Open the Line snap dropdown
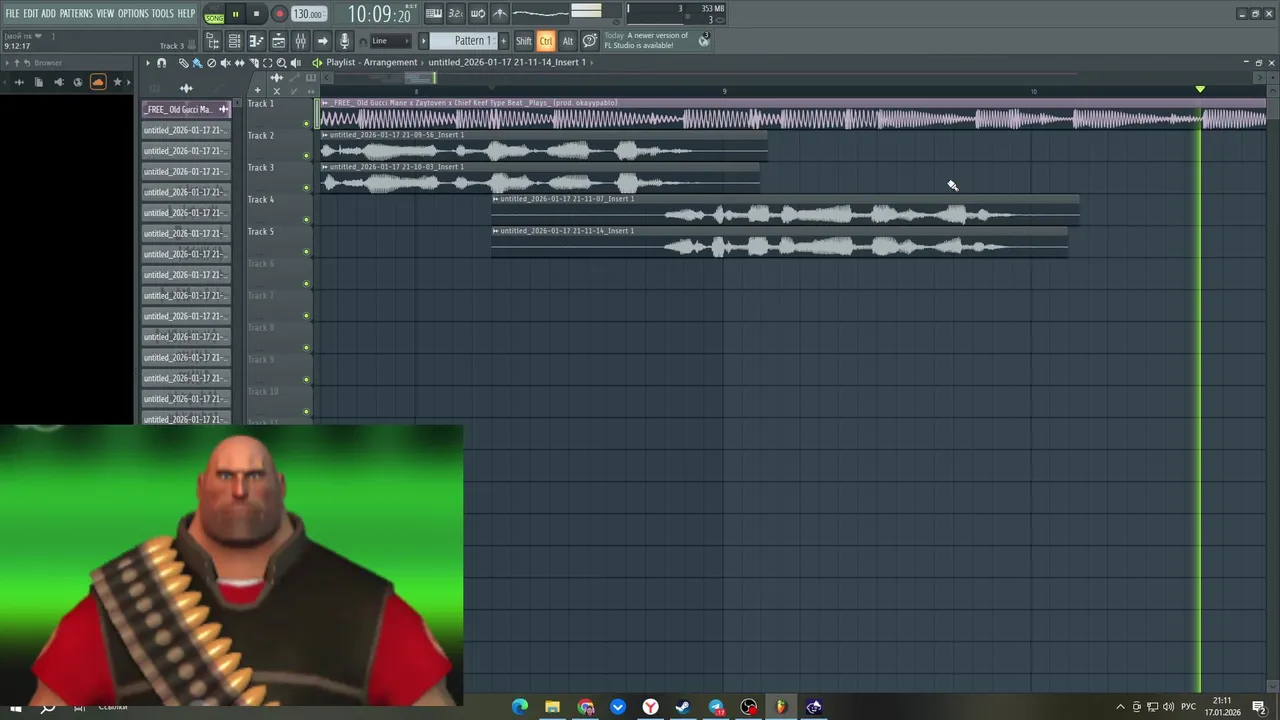 [x=390, y=41]
